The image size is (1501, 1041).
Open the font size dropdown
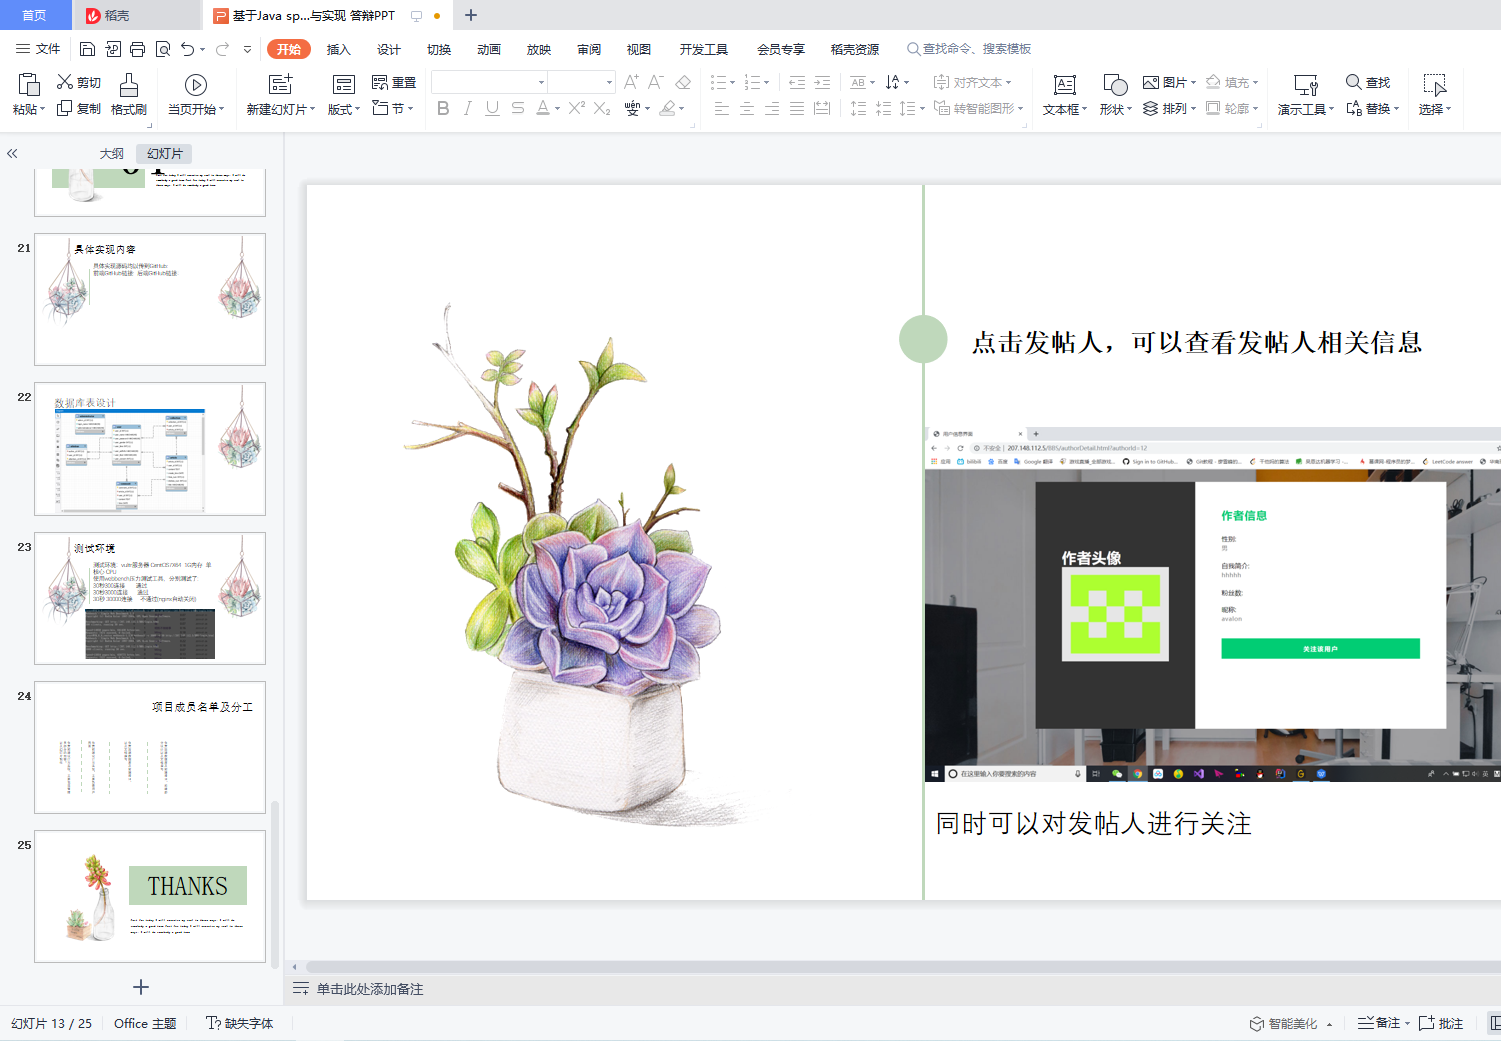(609, 82)
